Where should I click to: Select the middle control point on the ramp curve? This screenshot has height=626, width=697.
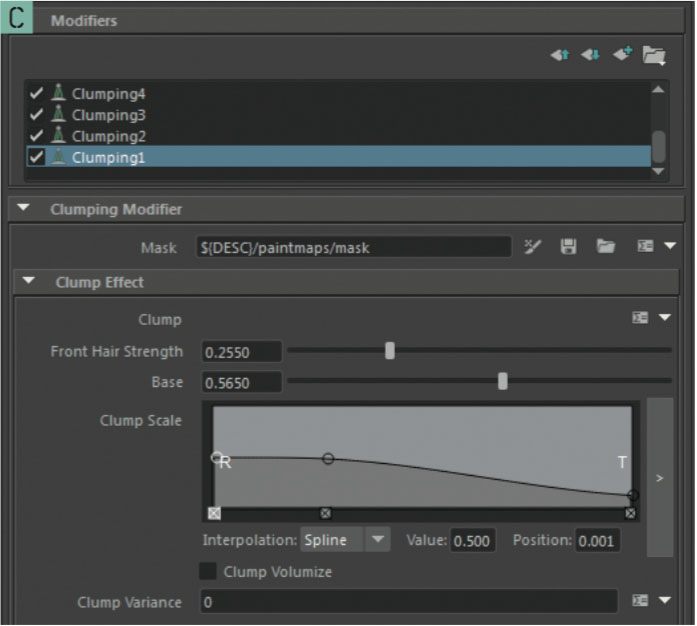pyautogui.click(x=328, y=458)
